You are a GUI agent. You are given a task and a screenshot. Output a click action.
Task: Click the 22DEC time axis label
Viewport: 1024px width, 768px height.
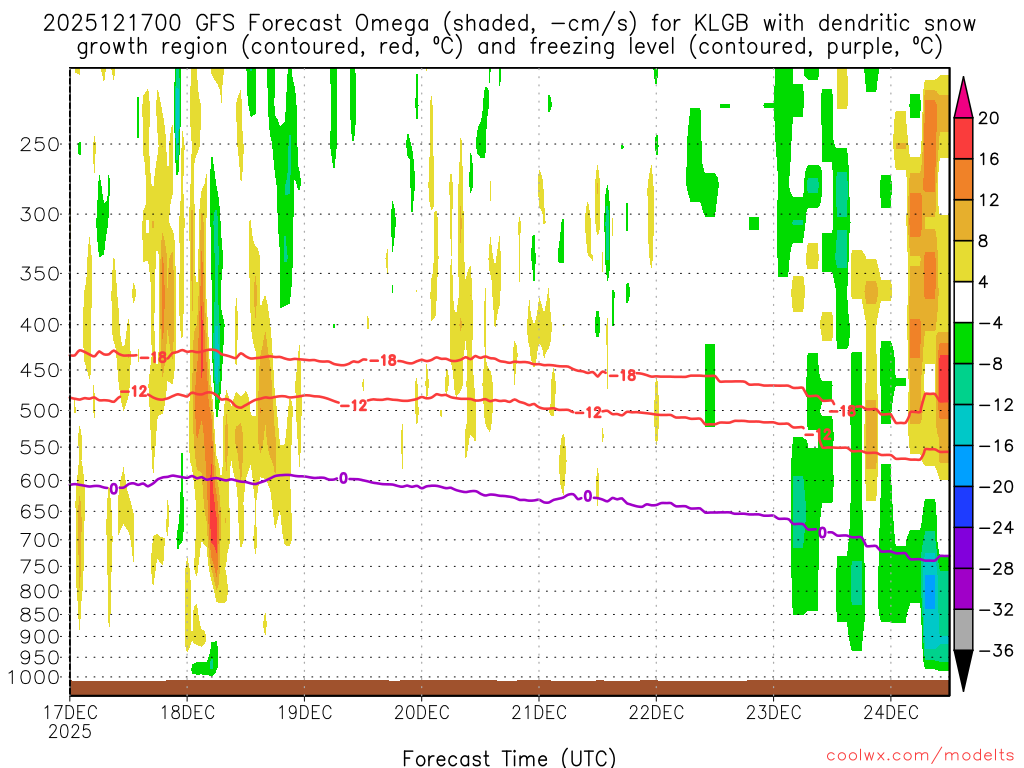656,712
